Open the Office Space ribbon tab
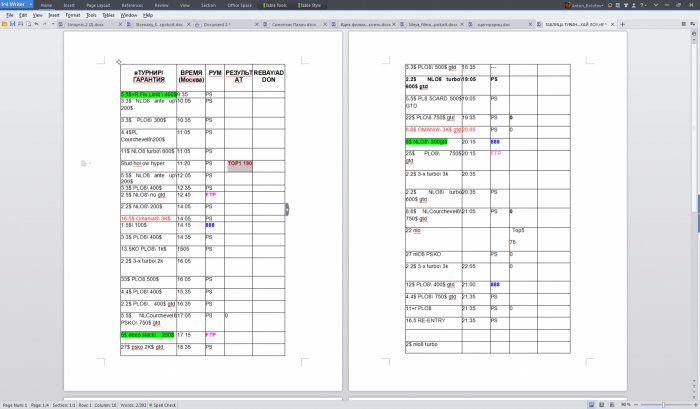This screenshot has width=700, height=409. click(x=239, y=5)
